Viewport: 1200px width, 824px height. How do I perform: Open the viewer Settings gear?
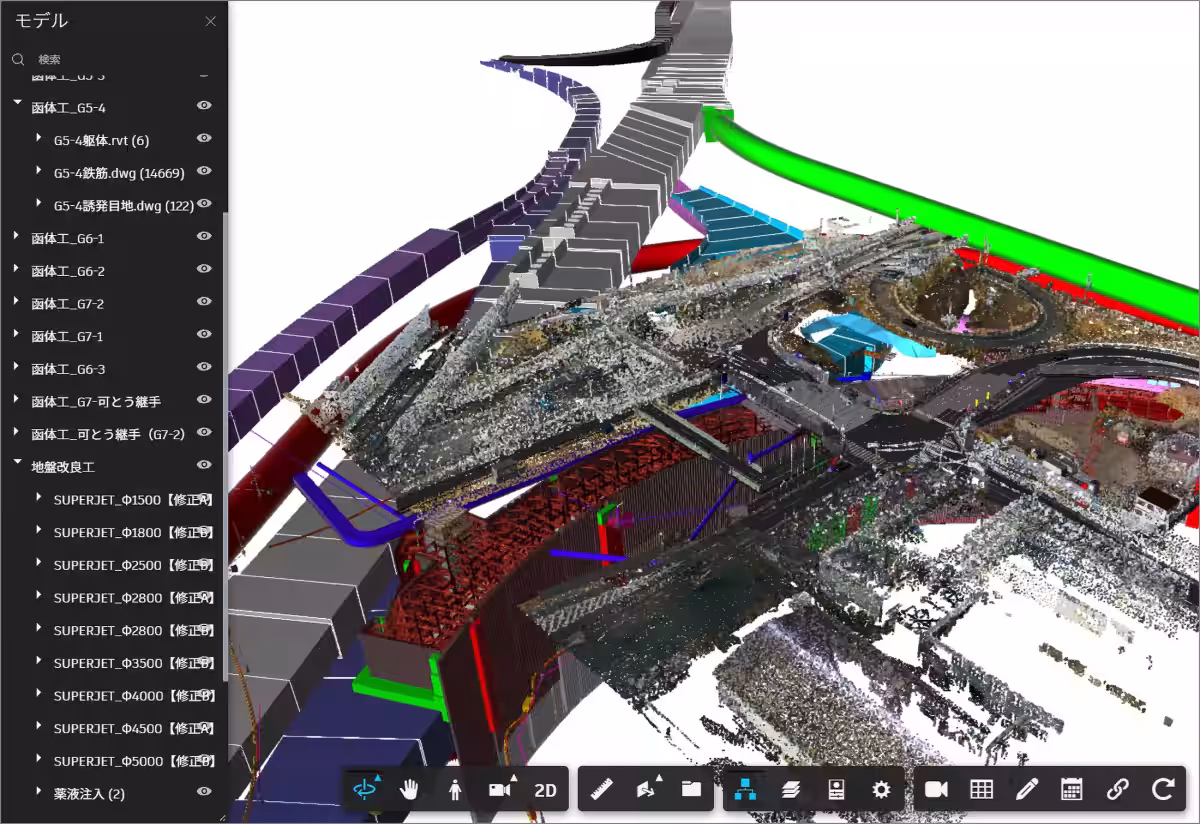coord(881,789)
